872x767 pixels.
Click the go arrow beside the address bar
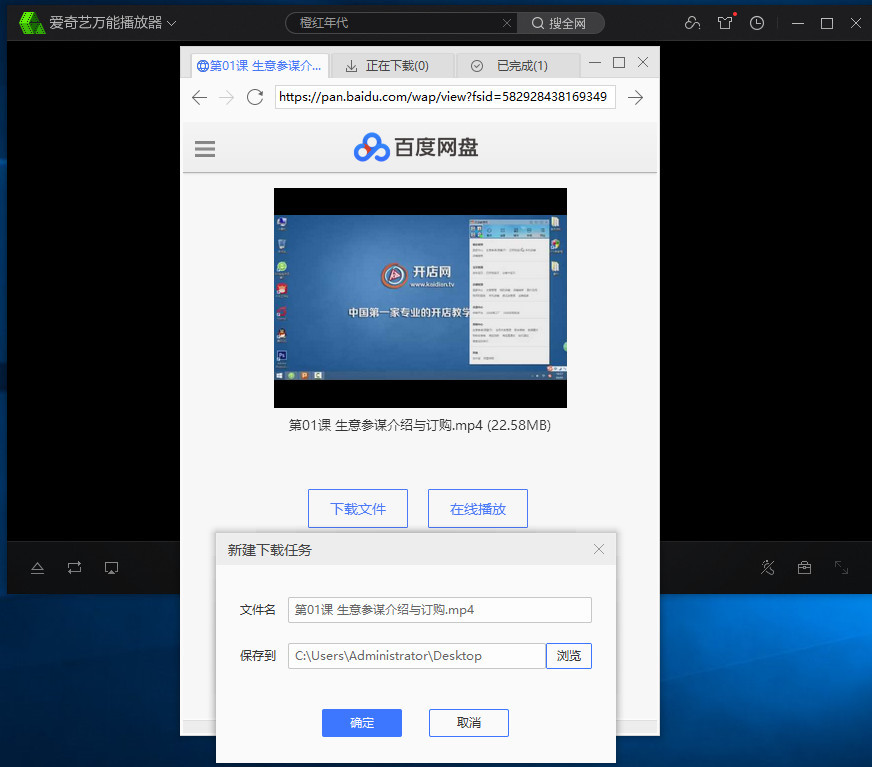click(635, 97)
